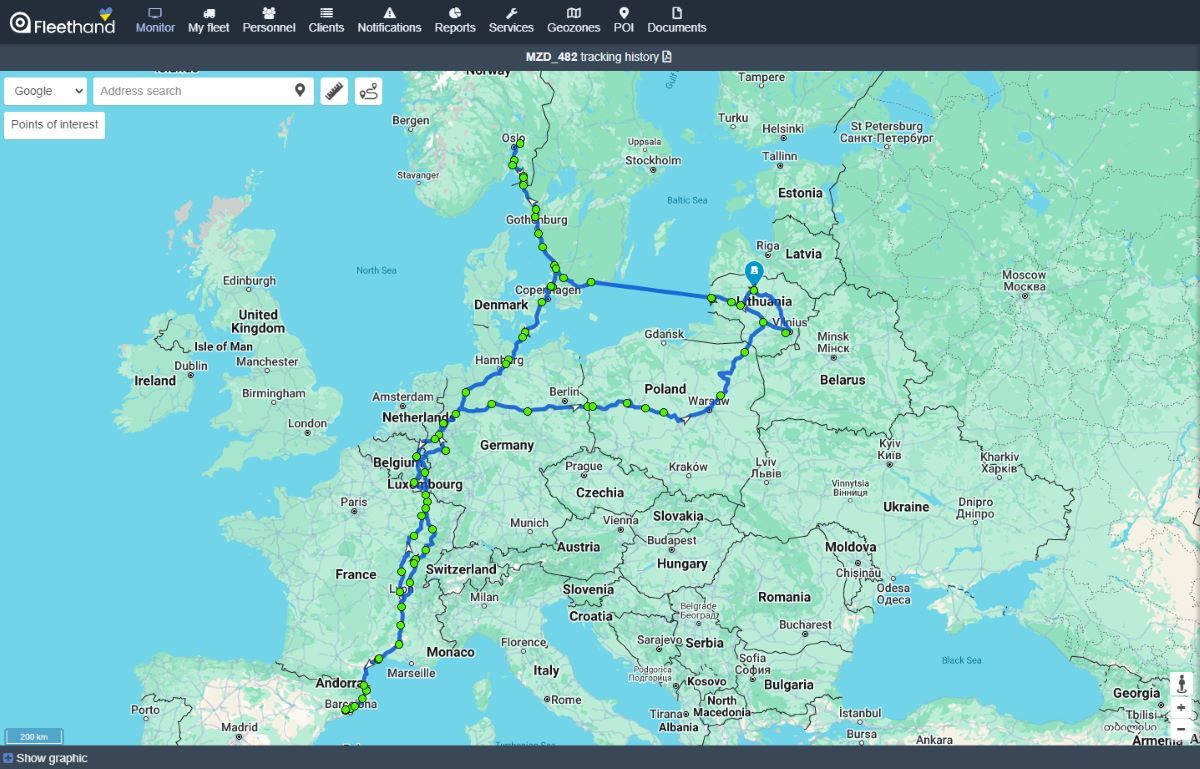Select Street View pegman control

point(1181,684)
